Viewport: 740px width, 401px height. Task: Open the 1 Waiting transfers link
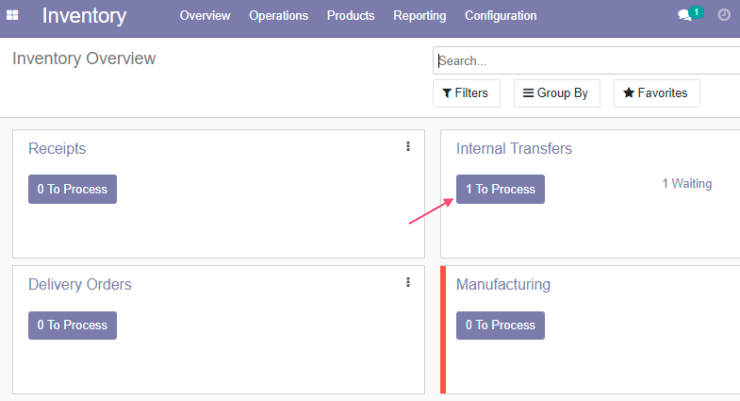pyautogui.click(x=687, y=184)
